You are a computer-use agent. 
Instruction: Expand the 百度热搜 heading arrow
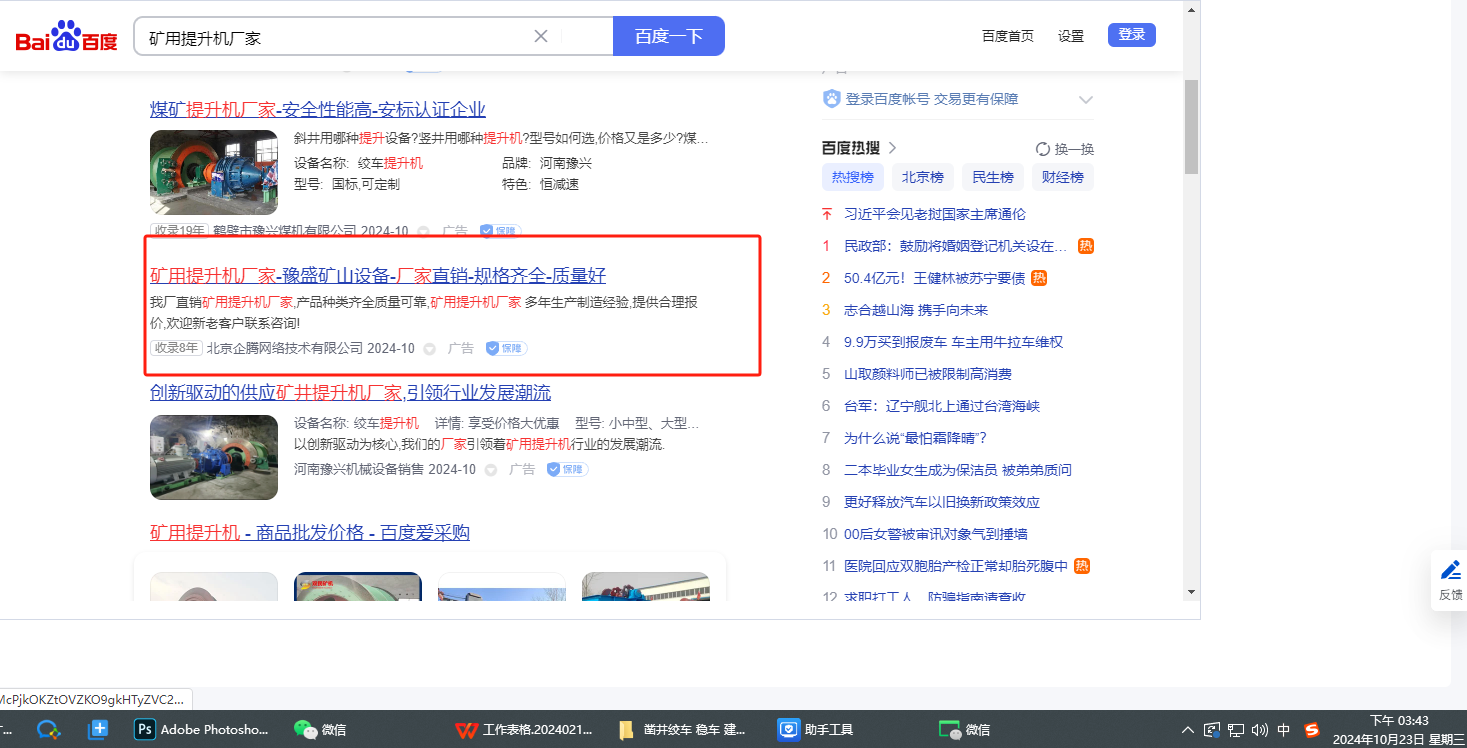(x=892, y=148)
